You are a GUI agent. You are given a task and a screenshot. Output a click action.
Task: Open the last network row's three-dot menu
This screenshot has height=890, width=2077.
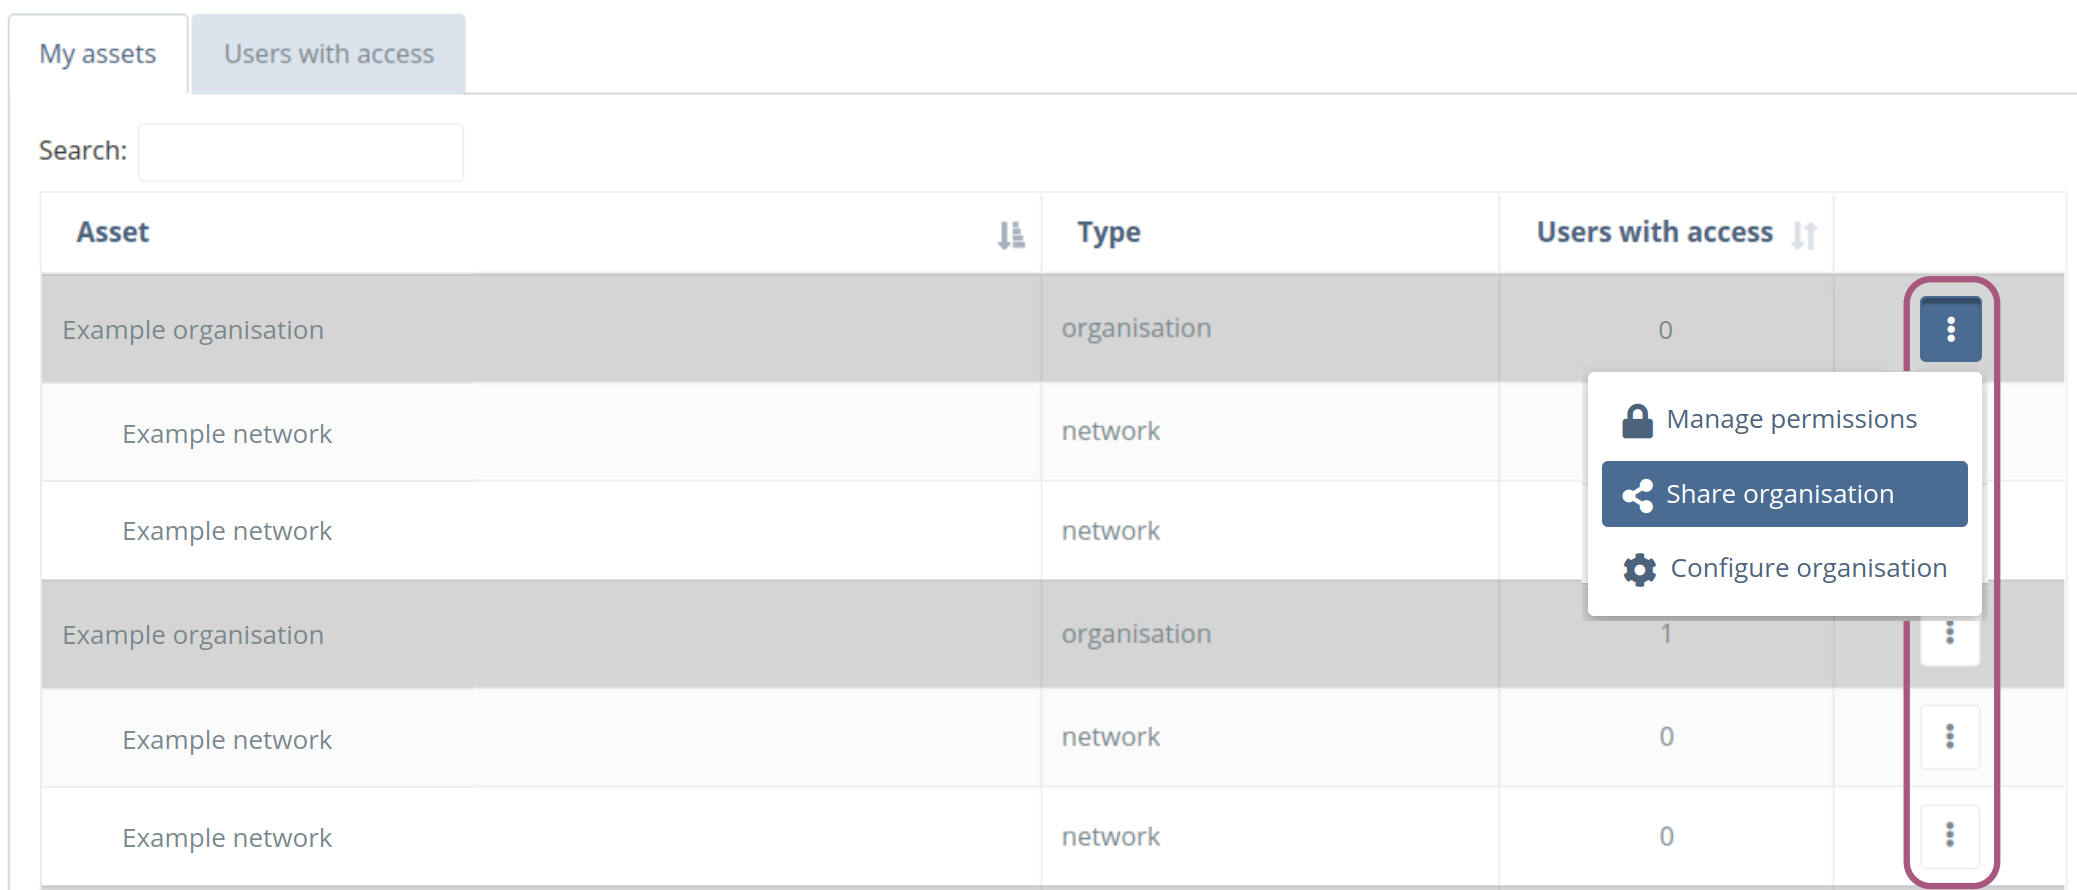tap(1949, 835)
